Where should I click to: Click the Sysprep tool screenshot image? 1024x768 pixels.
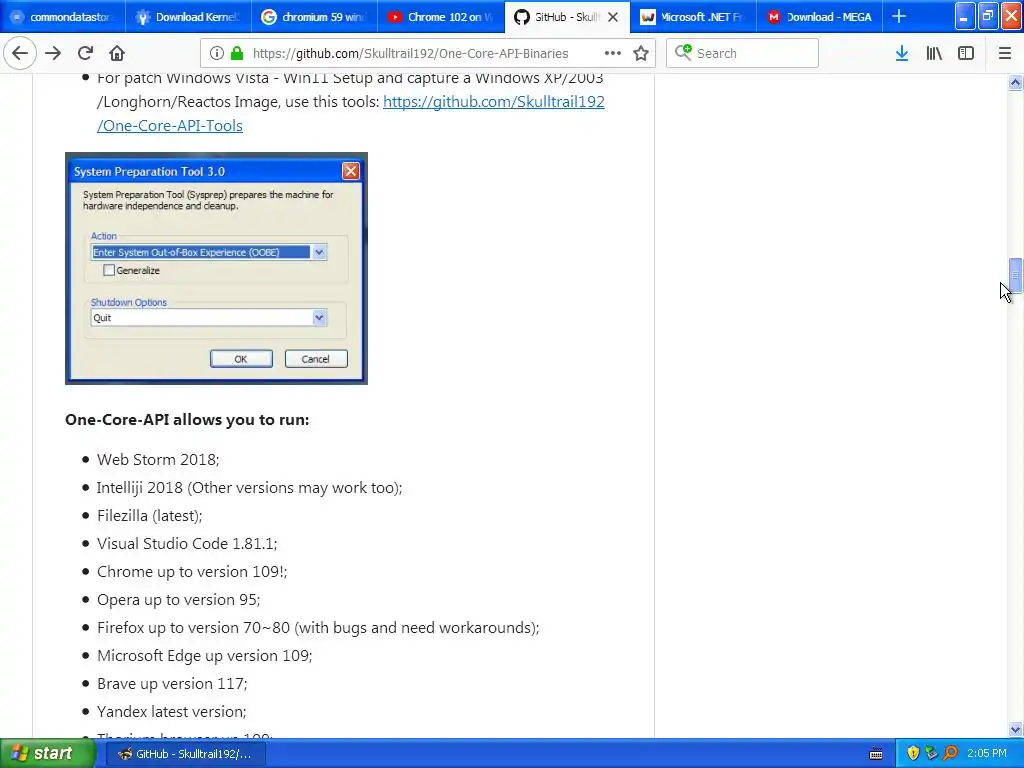pos(216,268)
